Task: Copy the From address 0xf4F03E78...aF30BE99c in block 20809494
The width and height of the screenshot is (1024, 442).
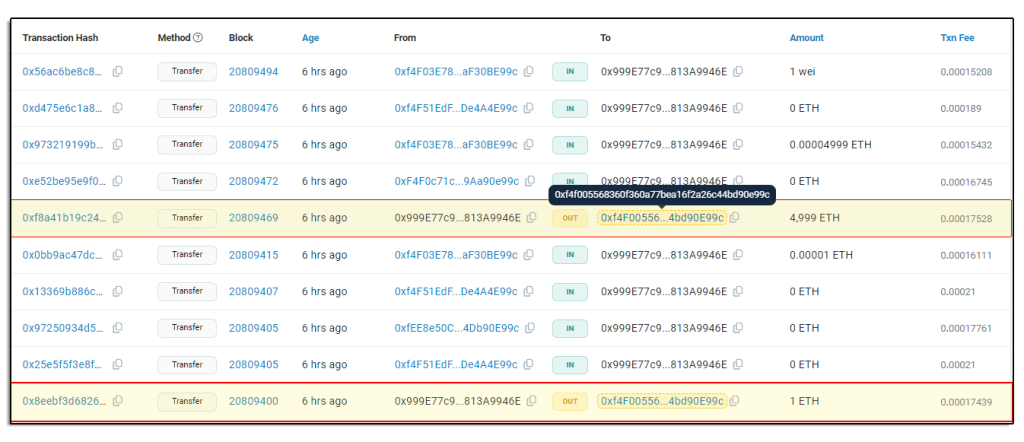Action: (529, 72)
